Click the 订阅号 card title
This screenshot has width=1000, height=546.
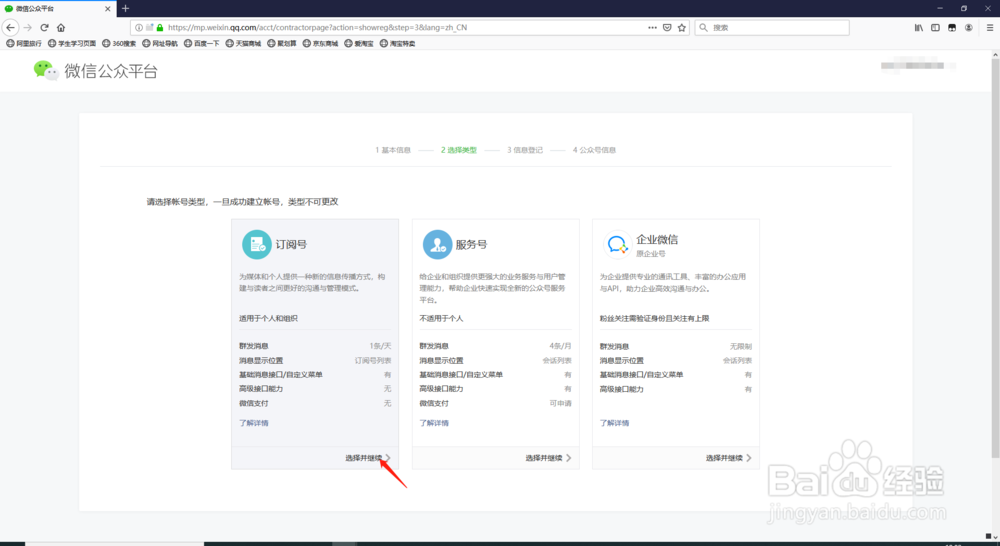pyautogui.click(x=291, y=244)
